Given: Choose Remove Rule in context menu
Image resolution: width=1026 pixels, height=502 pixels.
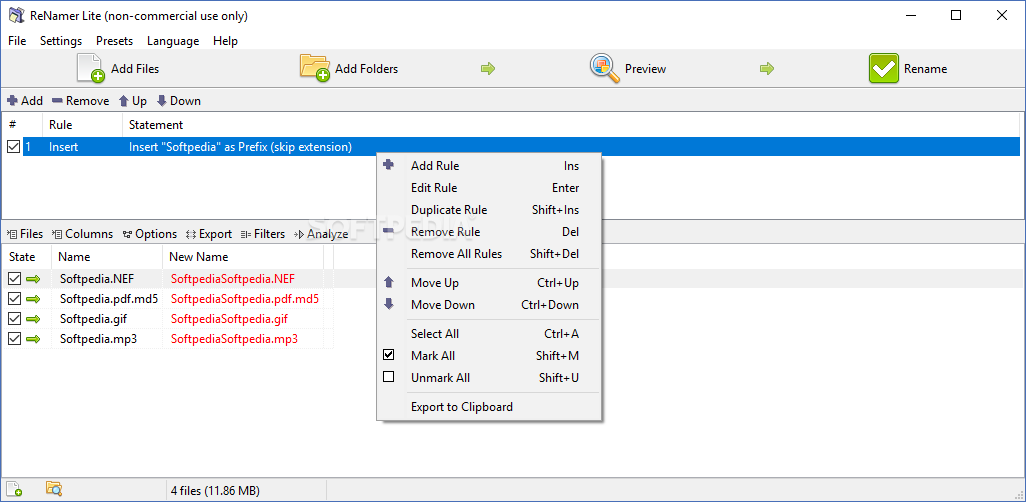Looking at the screenshot, I should [489, 232].
